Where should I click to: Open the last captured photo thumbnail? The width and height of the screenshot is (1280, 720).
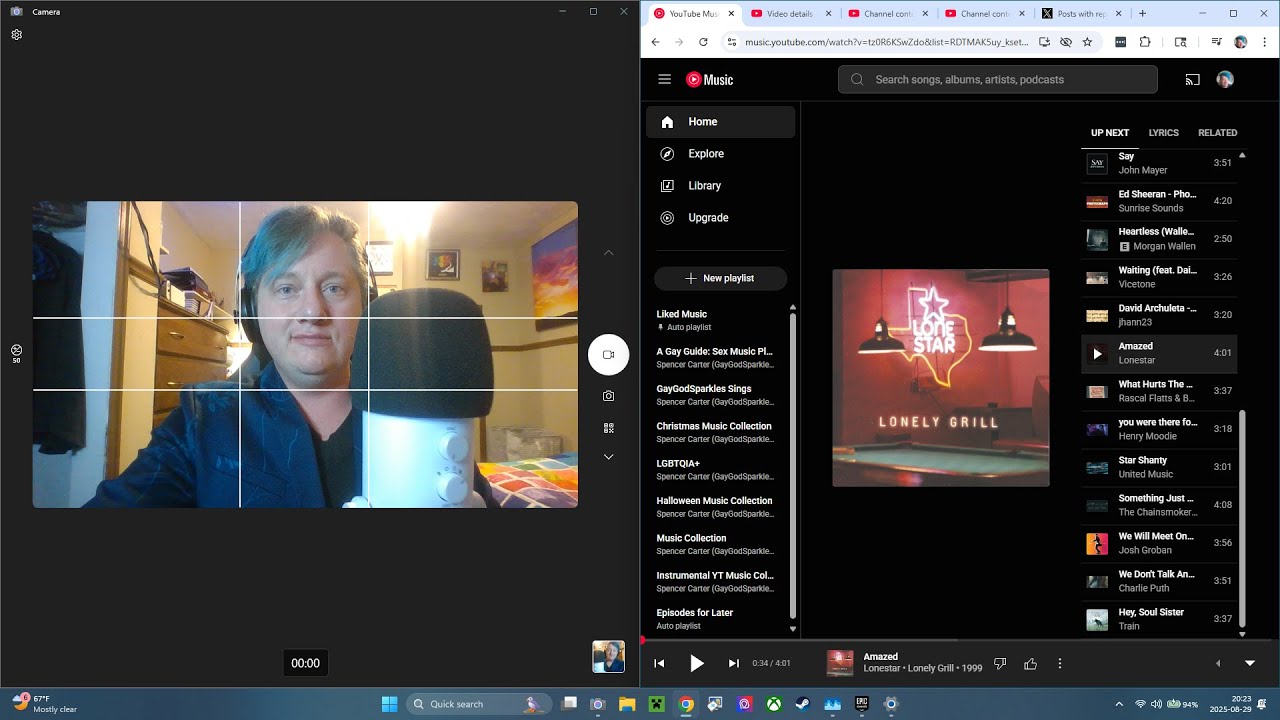[x=608, y=657]
